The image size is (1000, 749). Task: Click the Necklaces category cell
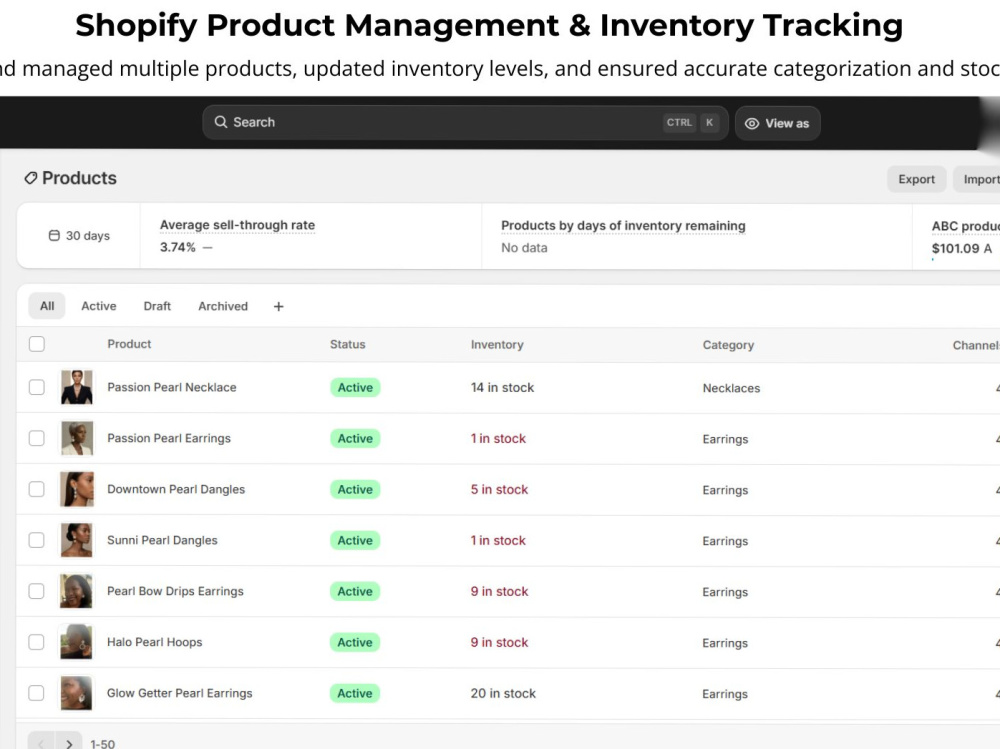tap(732, 388)
